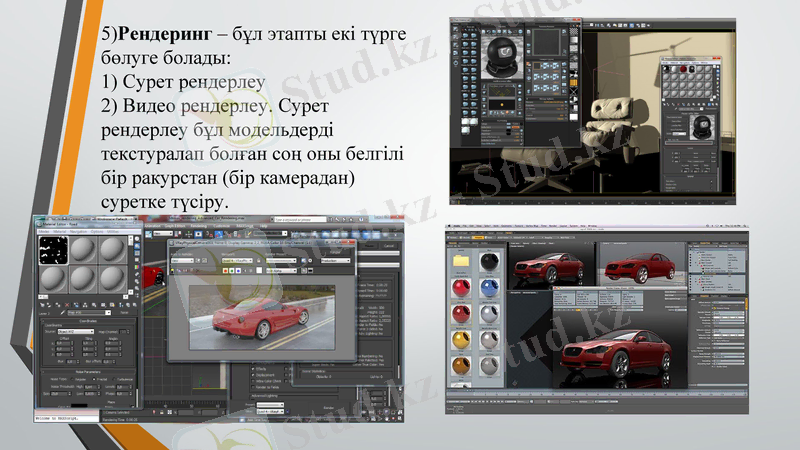Screen dimensions: 800x450
Task: Open the Area to Render dropdown in frame buffer
Action: pyautogui.click(x=182, y=261)
